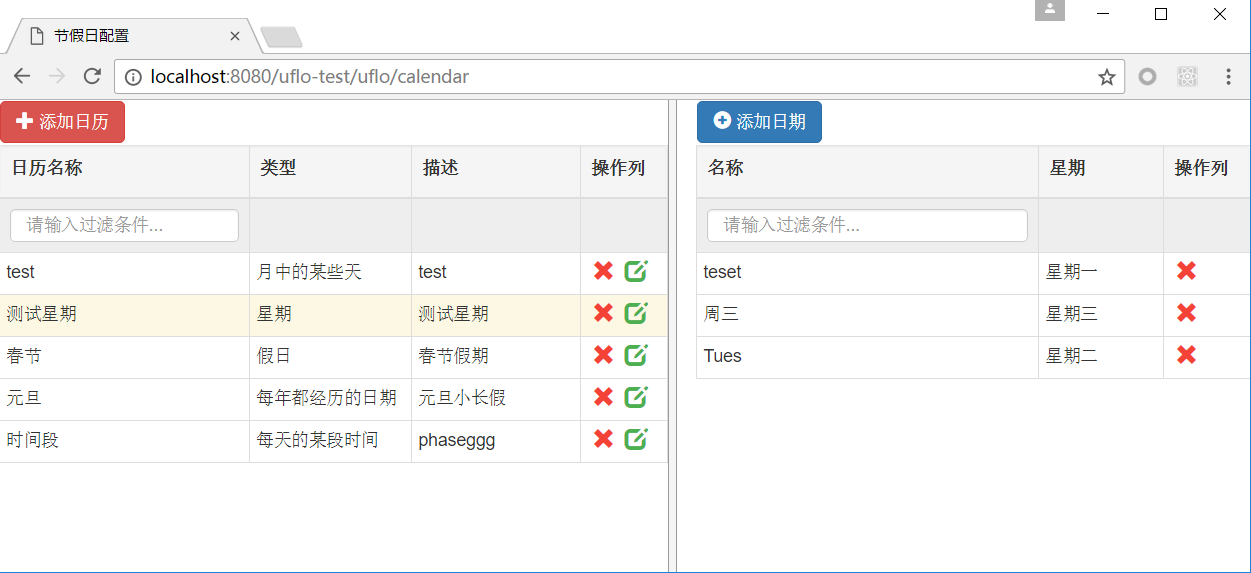Image resolution: width=1251 pixels, height=573 pixels.
Task: Focus the 名称 filter input field
Action: (x=867, y=225)
